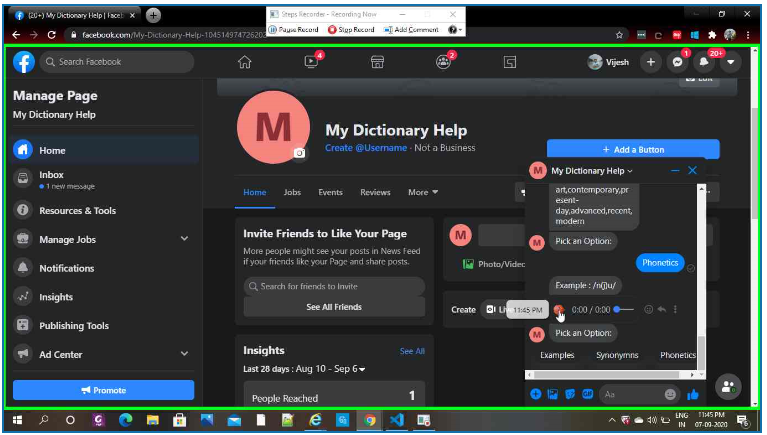This screenshot has height=435, width=767.
Task: Click Photo/Video in create post box
Action: click(x=494, y=264)
